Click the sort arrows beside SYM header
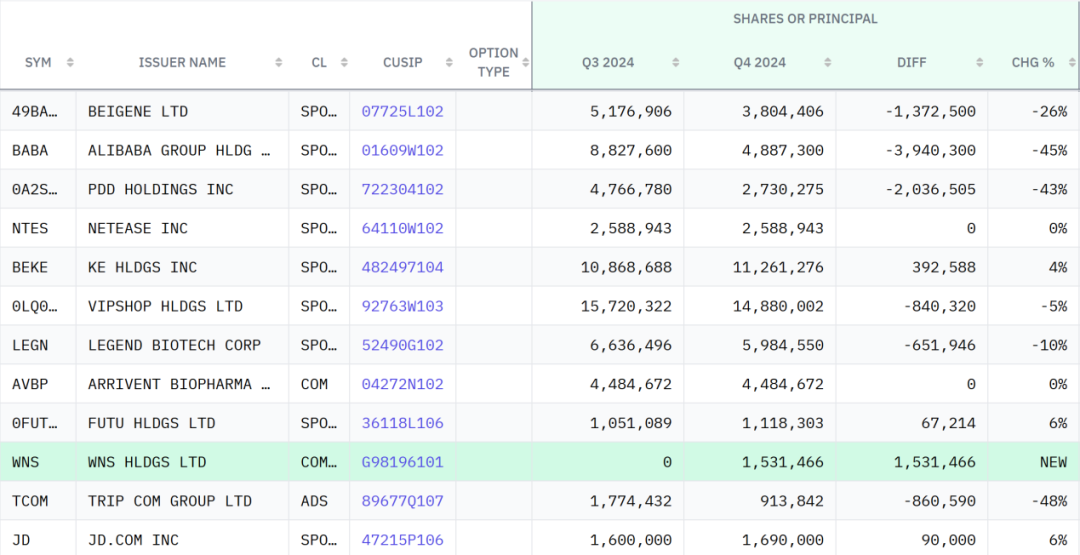Screen dimensions: 1080x555 pyautogui.click(x=70, y=62)
